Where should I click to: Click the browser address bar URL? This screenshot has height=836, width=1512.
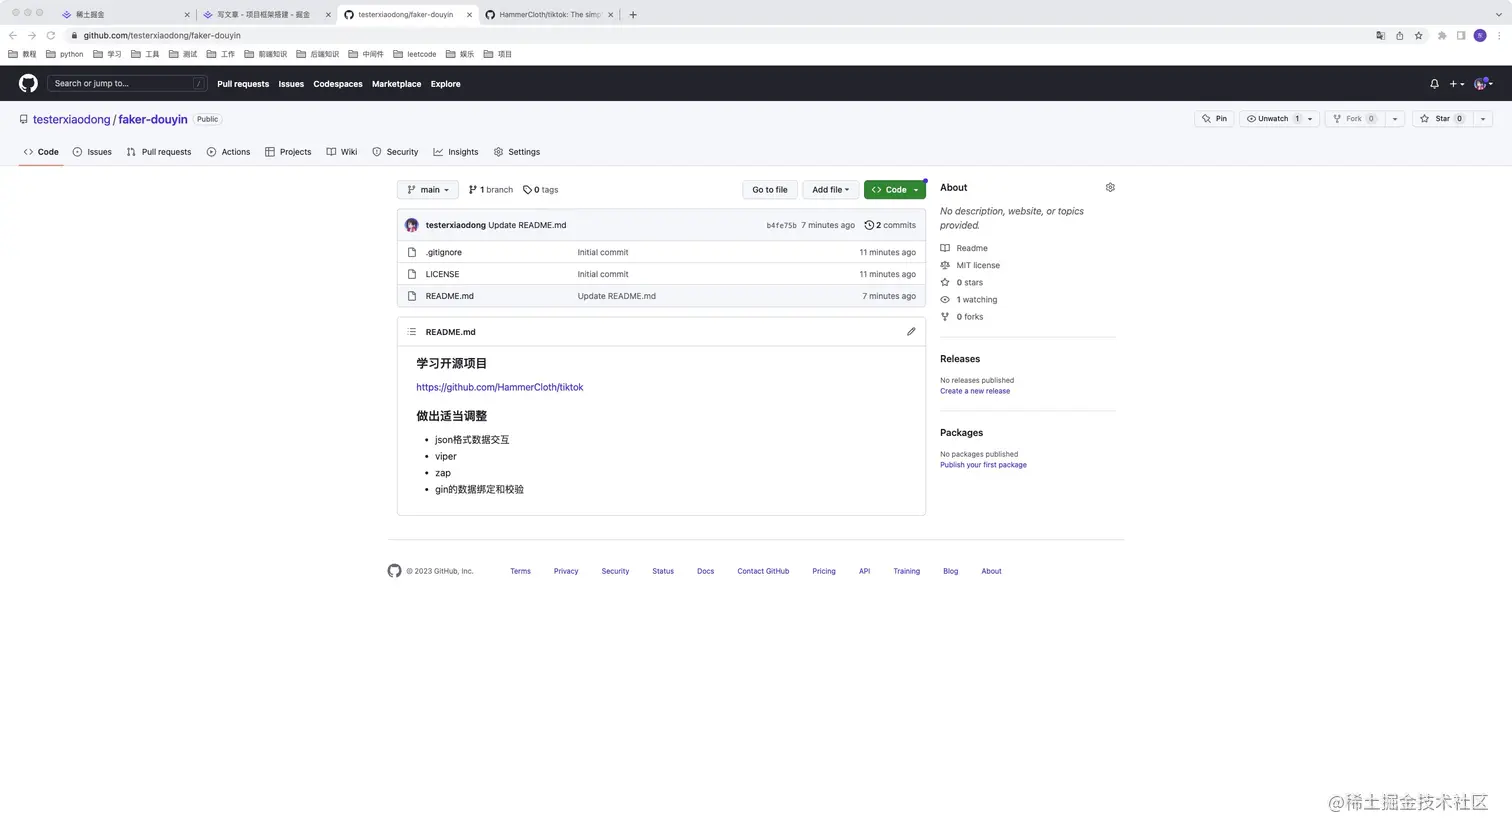(162, 35)
